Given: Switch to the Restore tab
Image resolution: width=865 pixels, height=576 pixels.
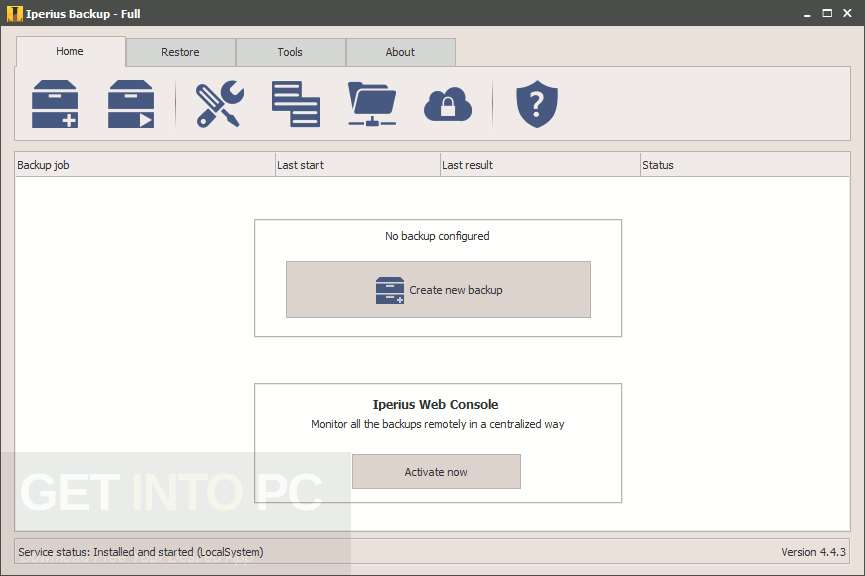Looking at the screenshot, I should pyautogui.click(x=180, y=52).
